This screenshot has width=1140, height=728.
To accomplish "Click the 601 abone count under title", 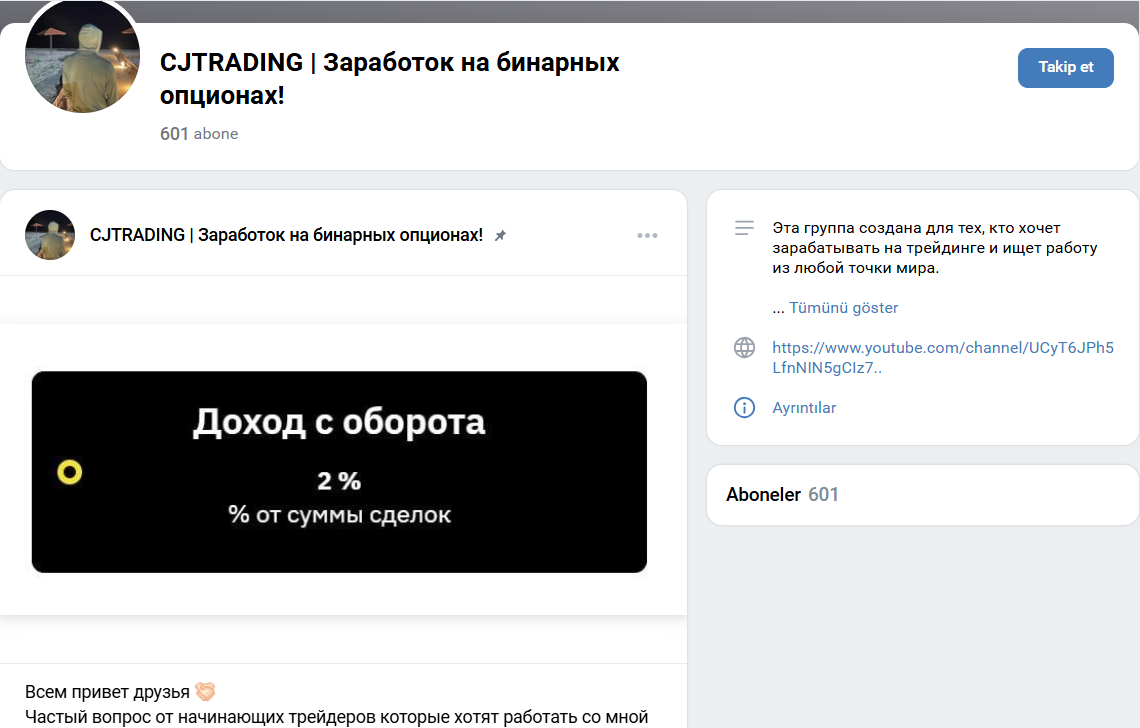I will 199,134.
